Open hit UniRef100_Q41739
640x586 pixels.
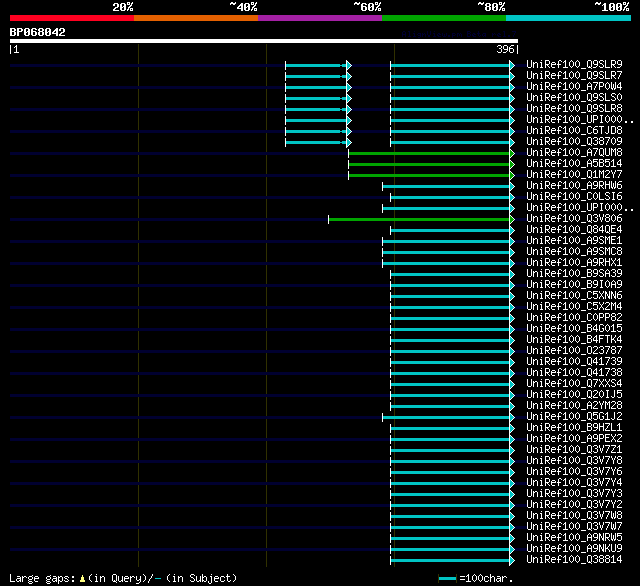coord(574,362)
